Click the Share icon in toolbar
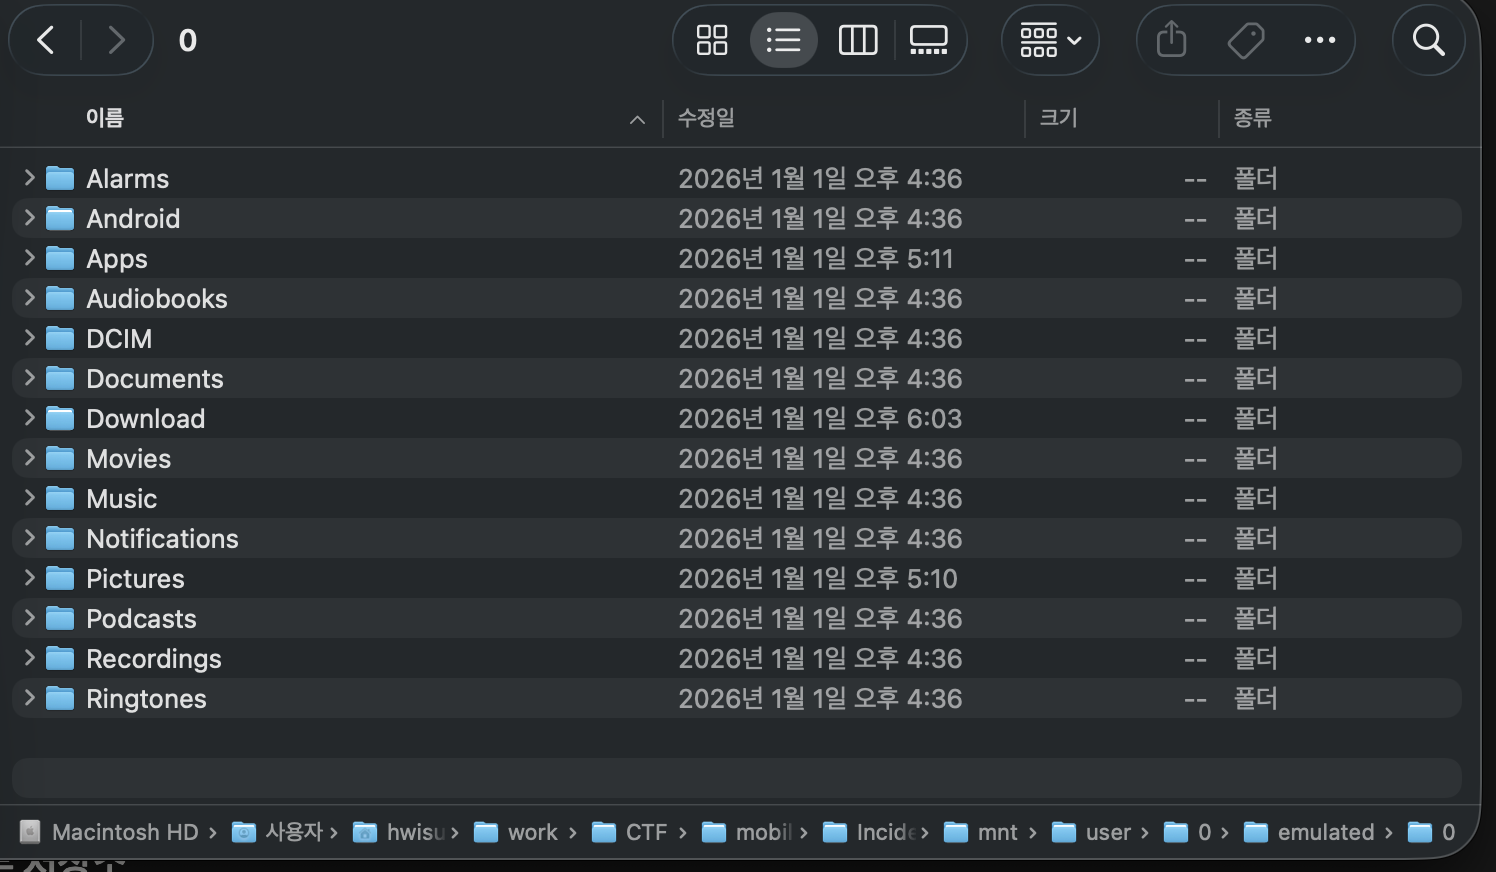 (x=1171, y=40)
